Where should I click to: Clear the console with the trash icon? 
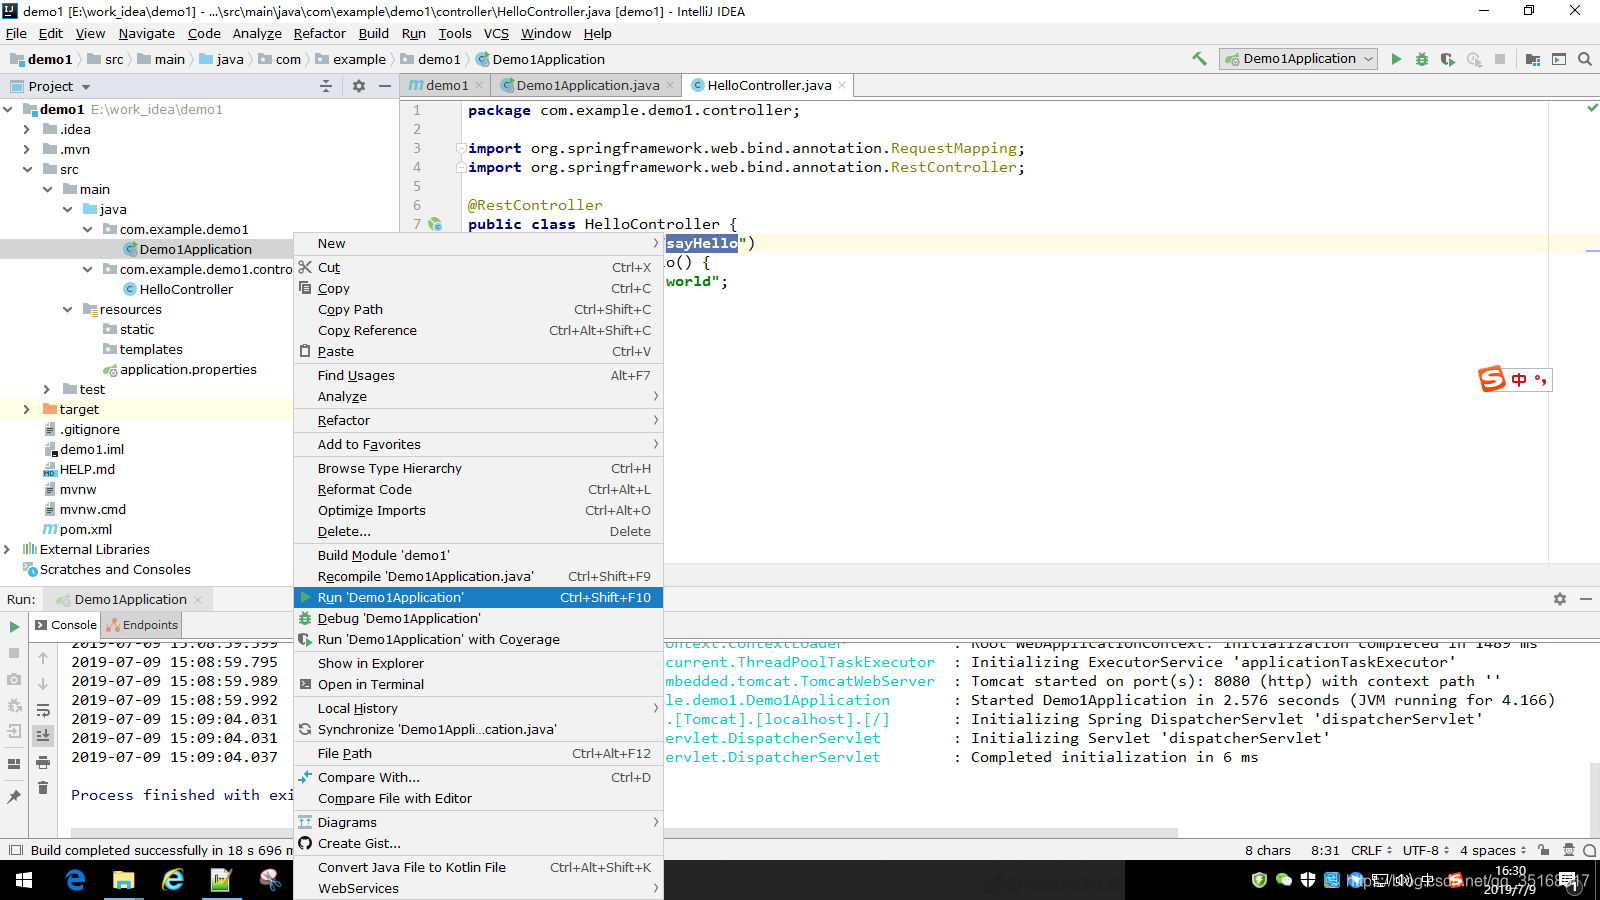(x=43, y=788)
